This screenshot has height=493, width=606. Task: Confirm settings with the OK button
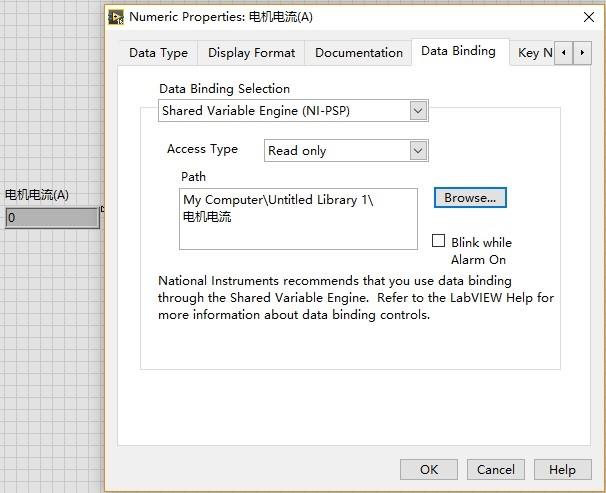pyautogui.click(x=429, y=469)
